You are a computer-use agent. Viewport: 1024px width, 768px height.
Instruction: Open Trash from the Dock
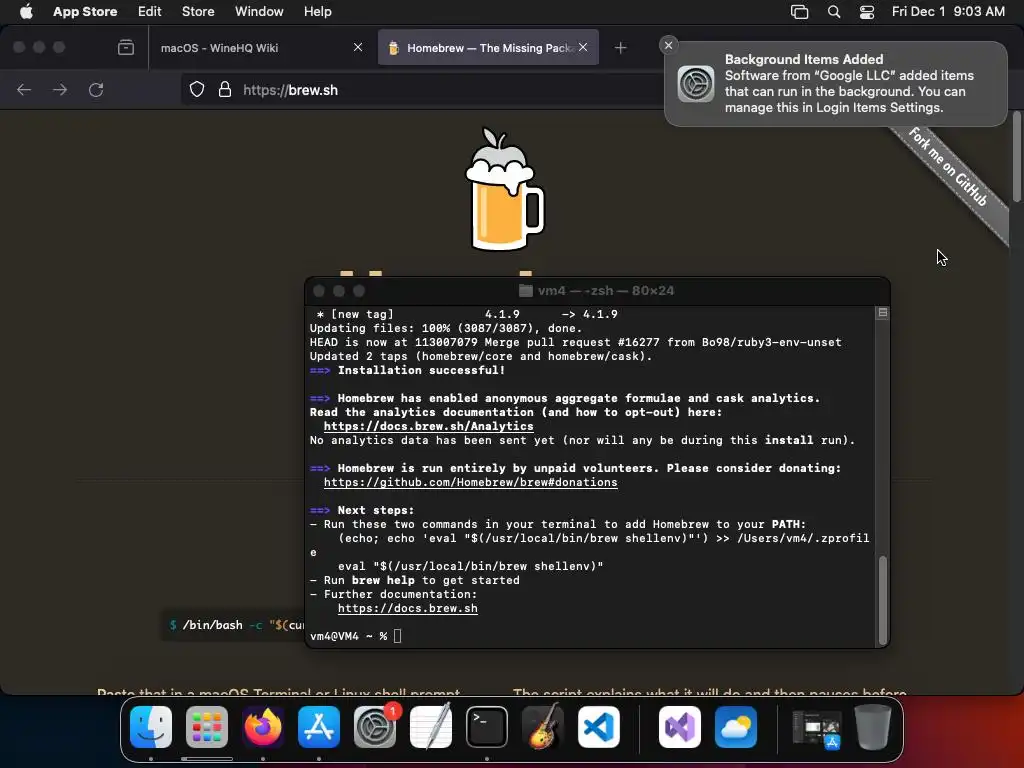pos(873,727)
